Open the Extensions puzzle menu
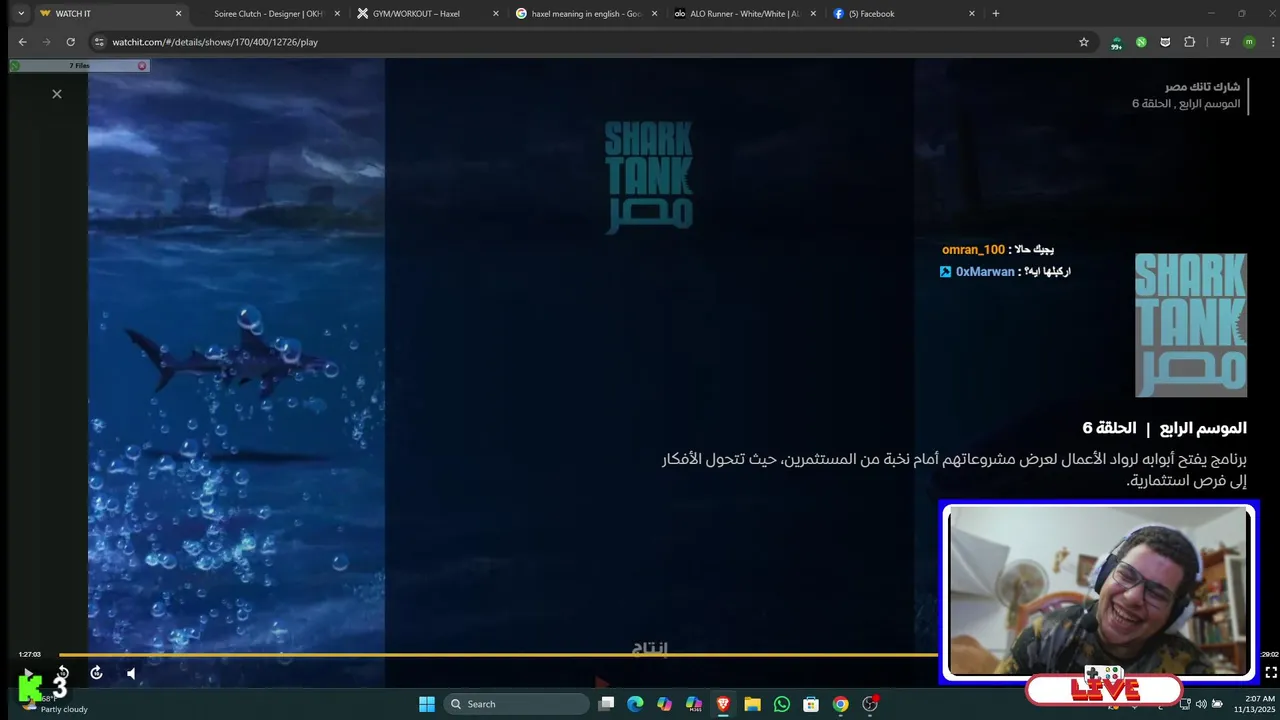 1189,42
